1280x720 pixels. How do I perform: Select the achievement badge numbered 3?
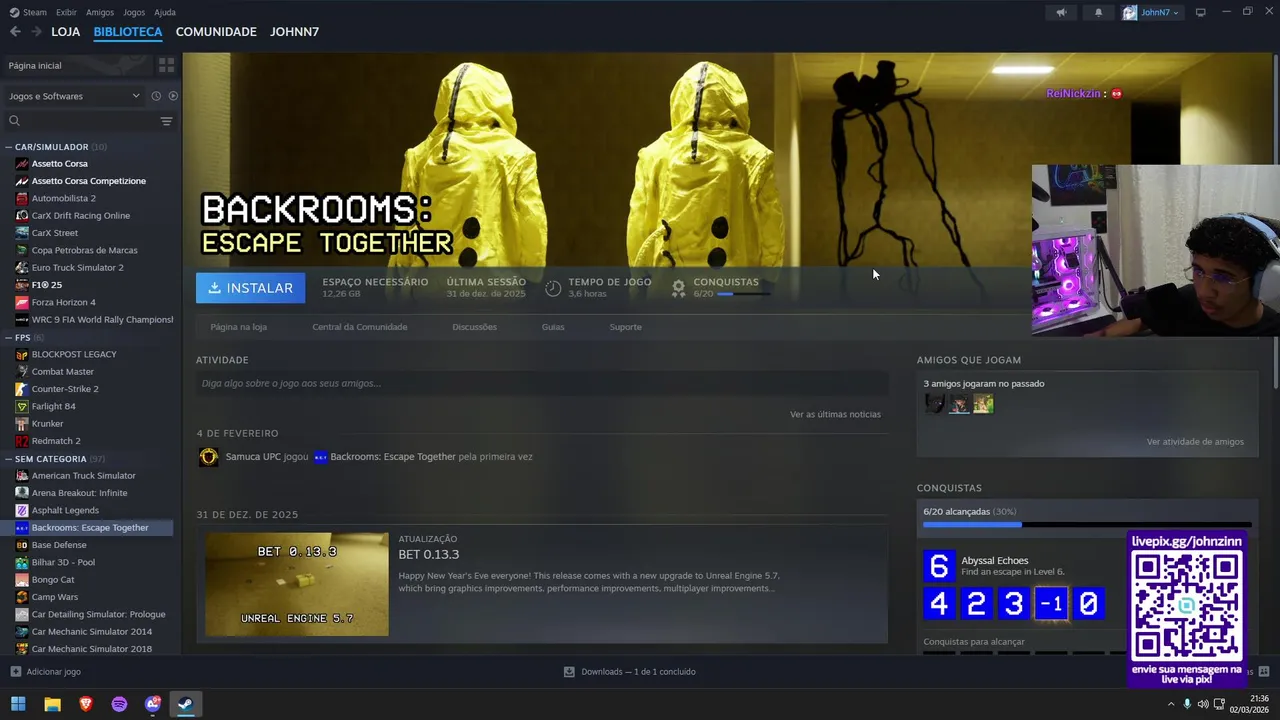tap(1014, 603)
